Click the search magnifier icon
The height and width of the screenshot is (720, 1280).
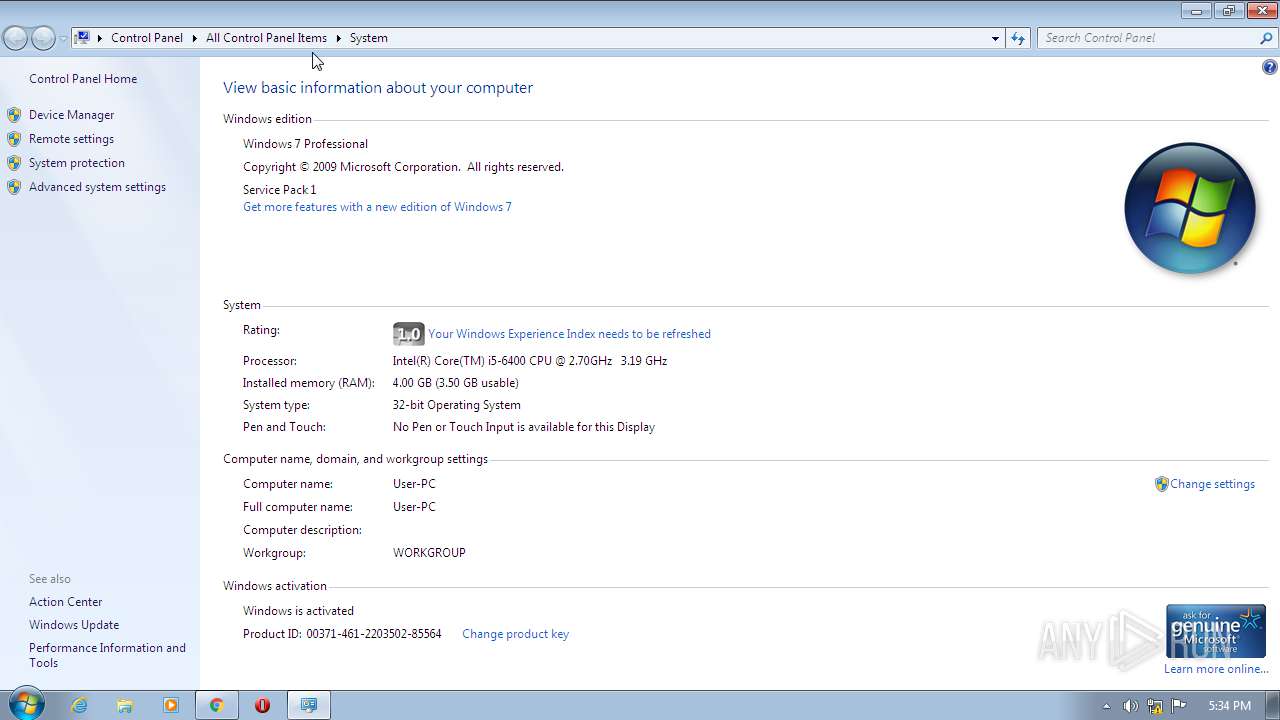(1267, 38)
